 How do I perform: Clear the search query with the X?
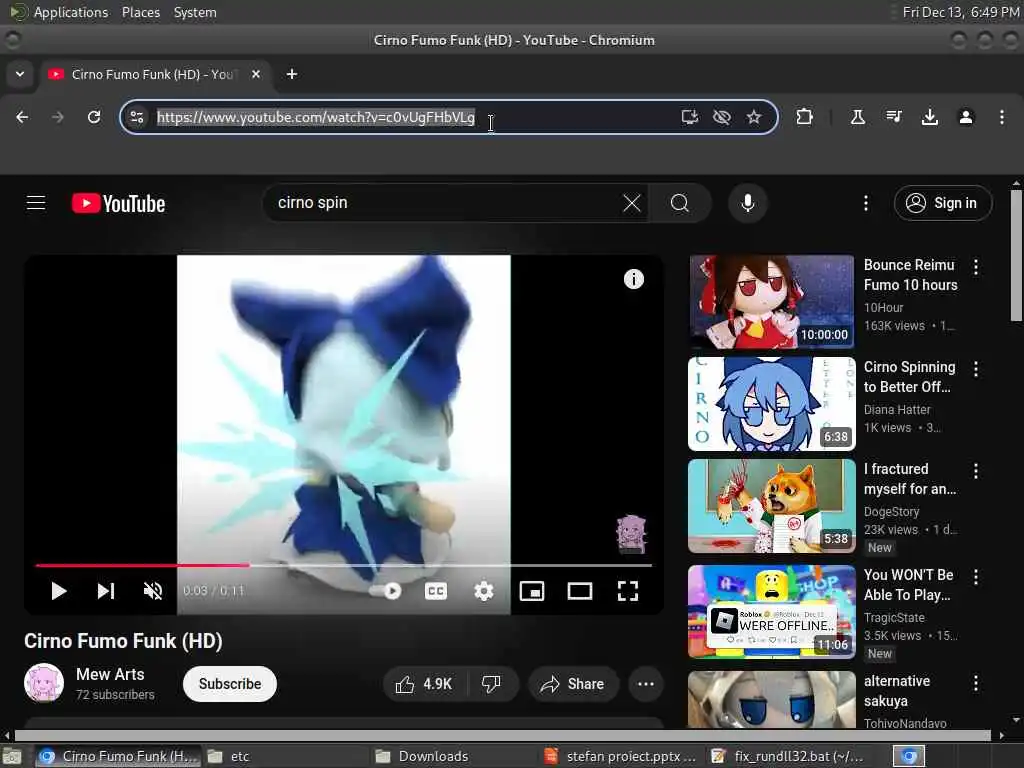[x=632, y=203]
